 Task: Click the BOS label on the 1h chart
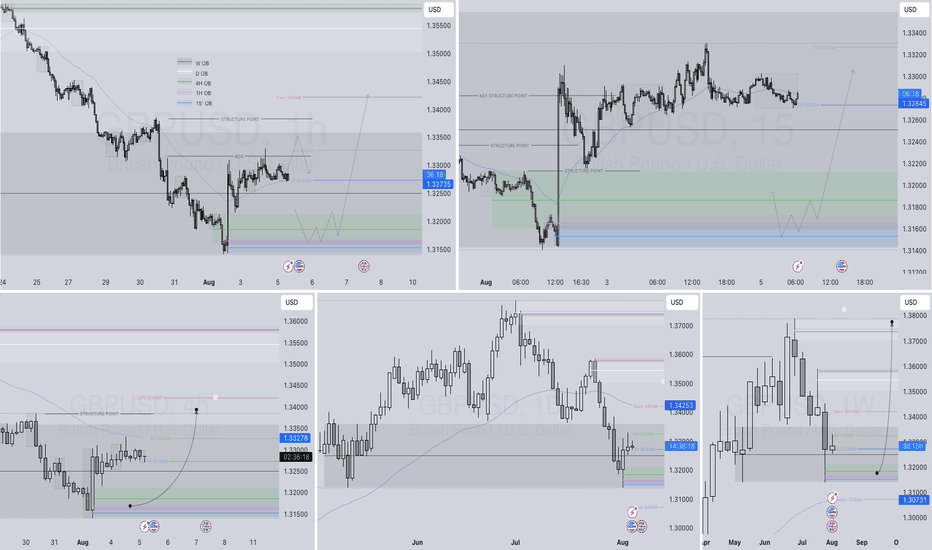(239, 156)
